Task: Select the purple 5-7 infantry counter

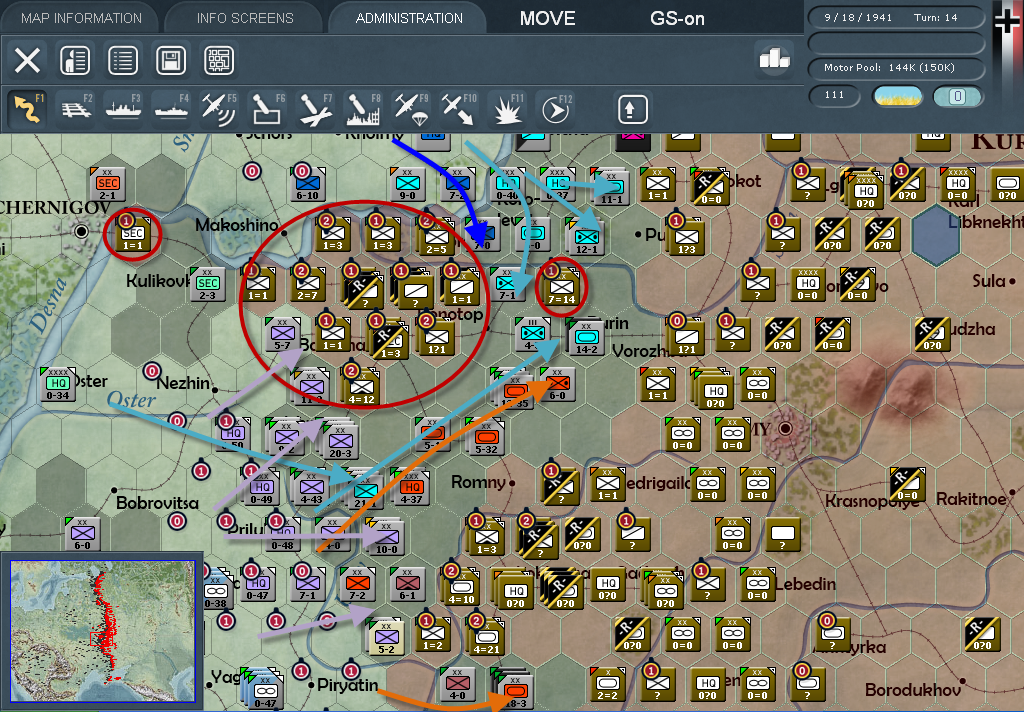Action: point(282,334)
